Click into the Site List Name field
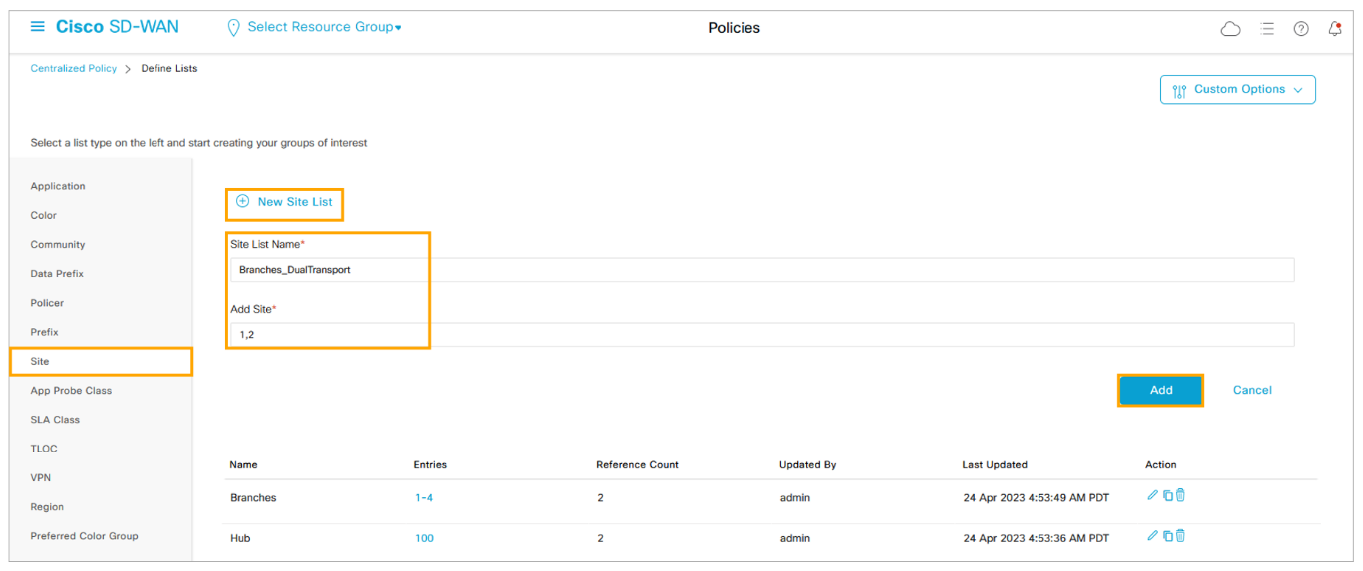The width and height of the screenshot is (1363, 571). [x=760, y=270]
